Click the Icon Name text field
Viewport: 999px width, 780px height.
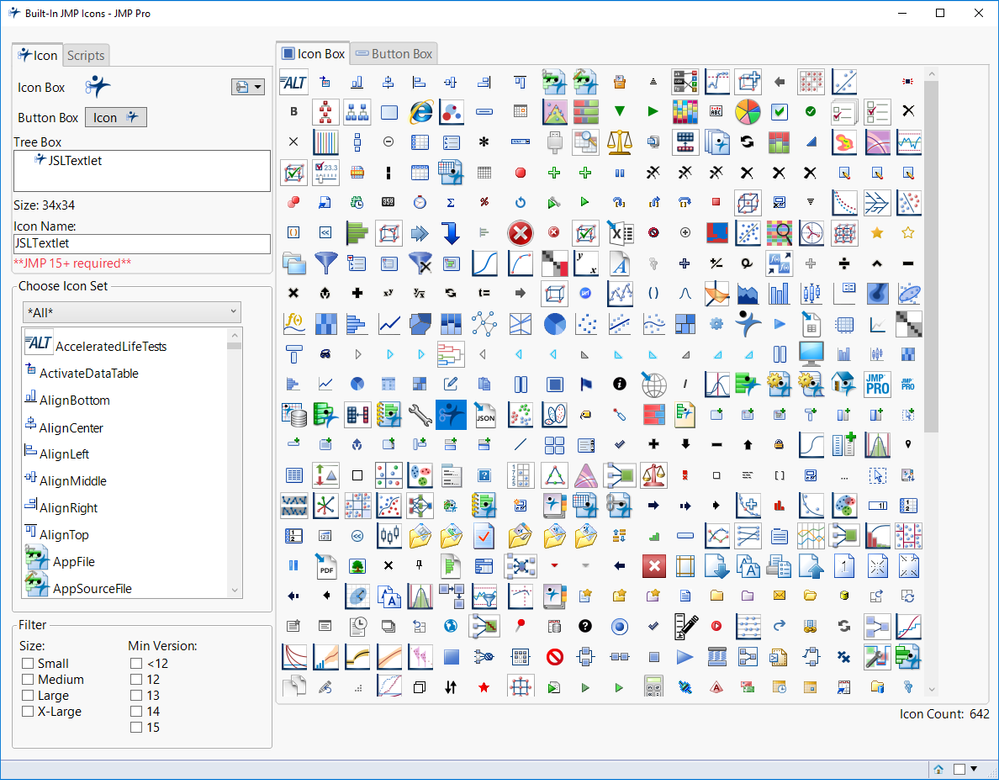141,243
